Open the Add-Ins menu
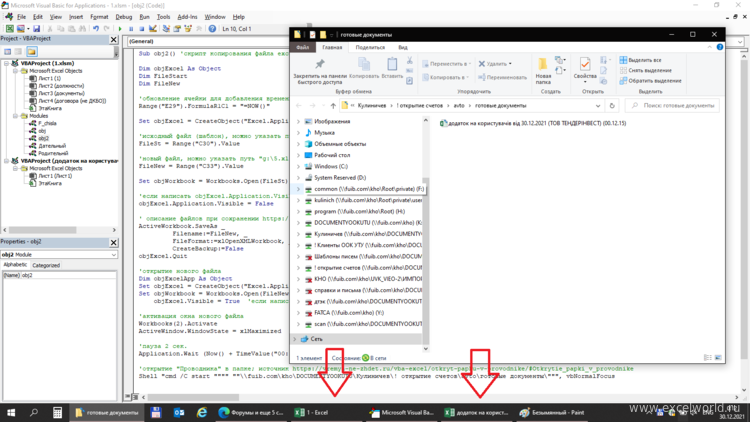This screenshot has width=750, height=422. pyautogui.click(x=188, y=17)
